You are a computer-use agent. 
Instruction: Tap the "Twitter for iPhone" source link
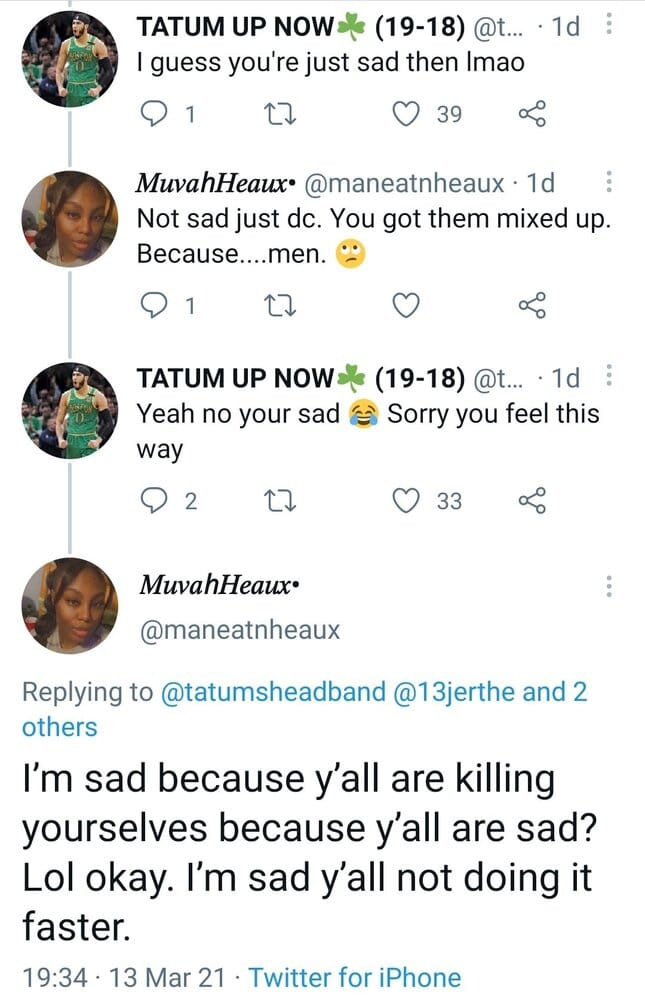coord(355,977)
